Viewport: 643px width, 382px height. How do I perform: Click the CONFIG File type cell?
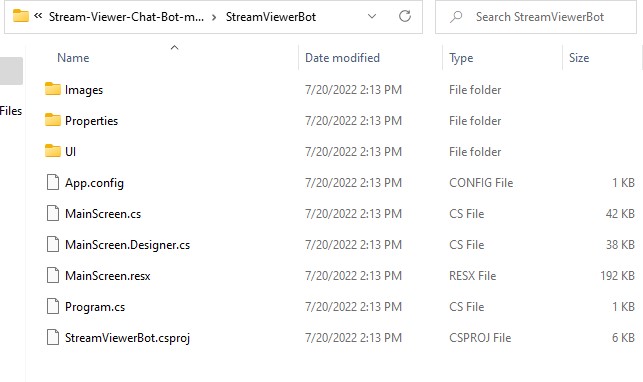pos(481,182)
